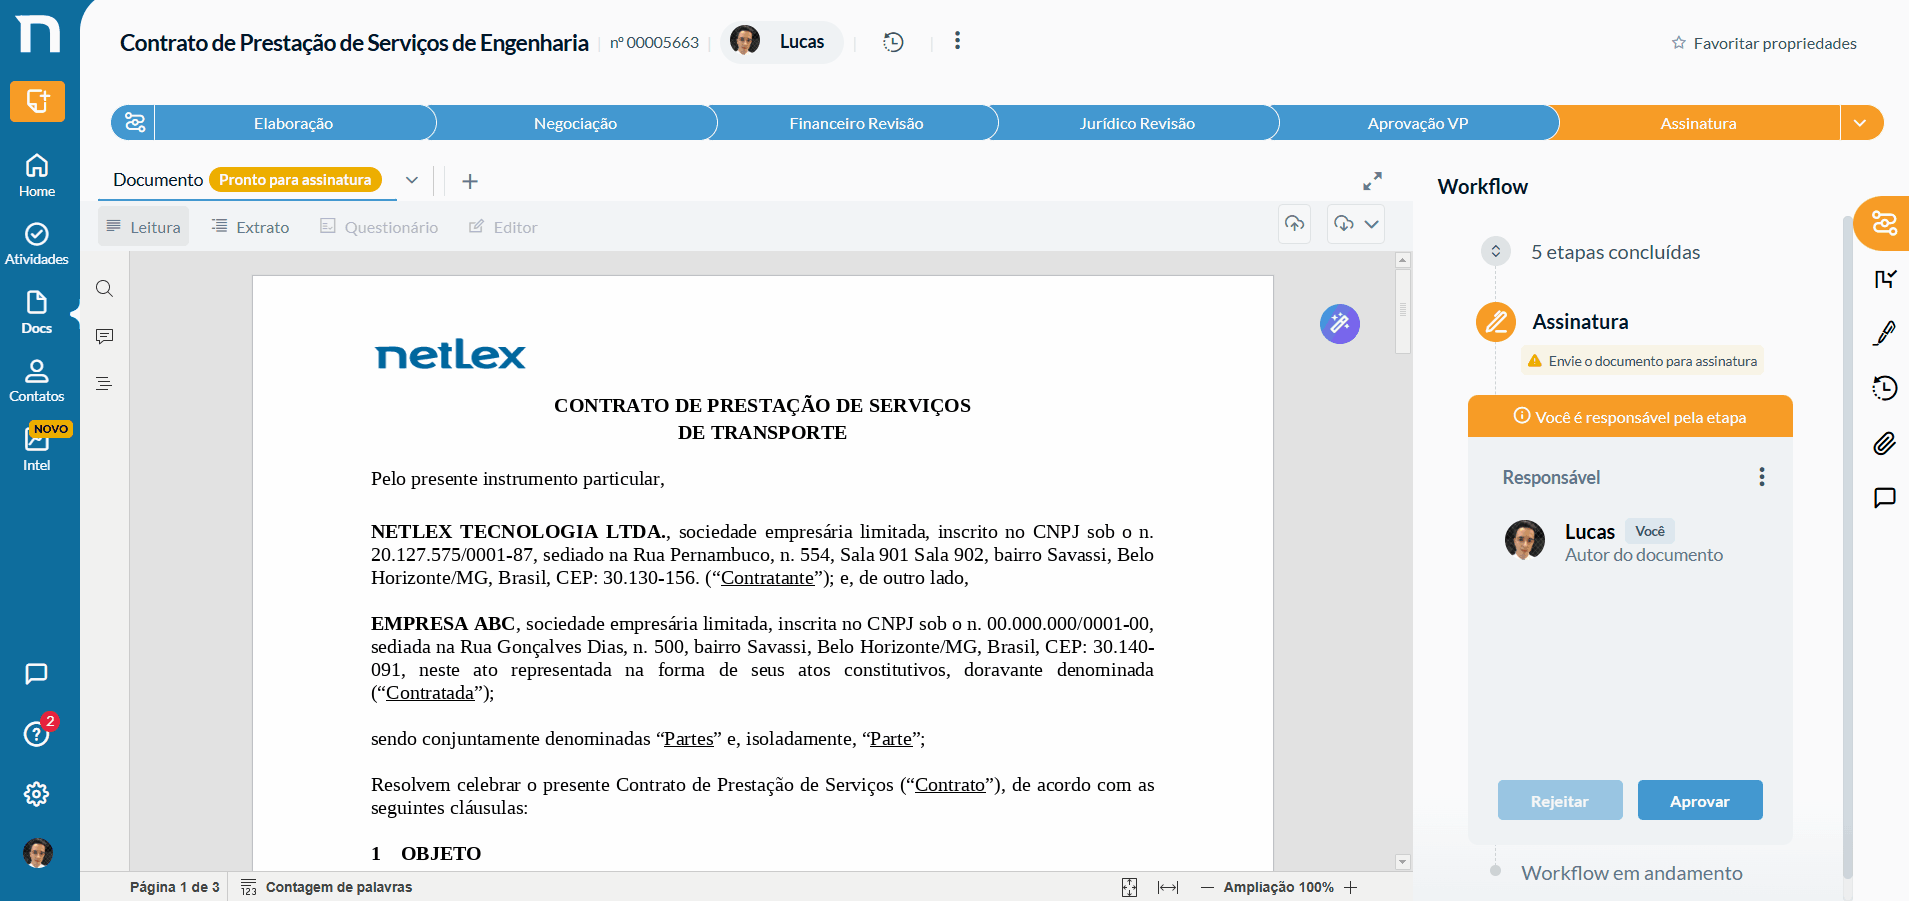Open document comments panel icon
Screen dimensions: 1909x901
click(104, 336)
